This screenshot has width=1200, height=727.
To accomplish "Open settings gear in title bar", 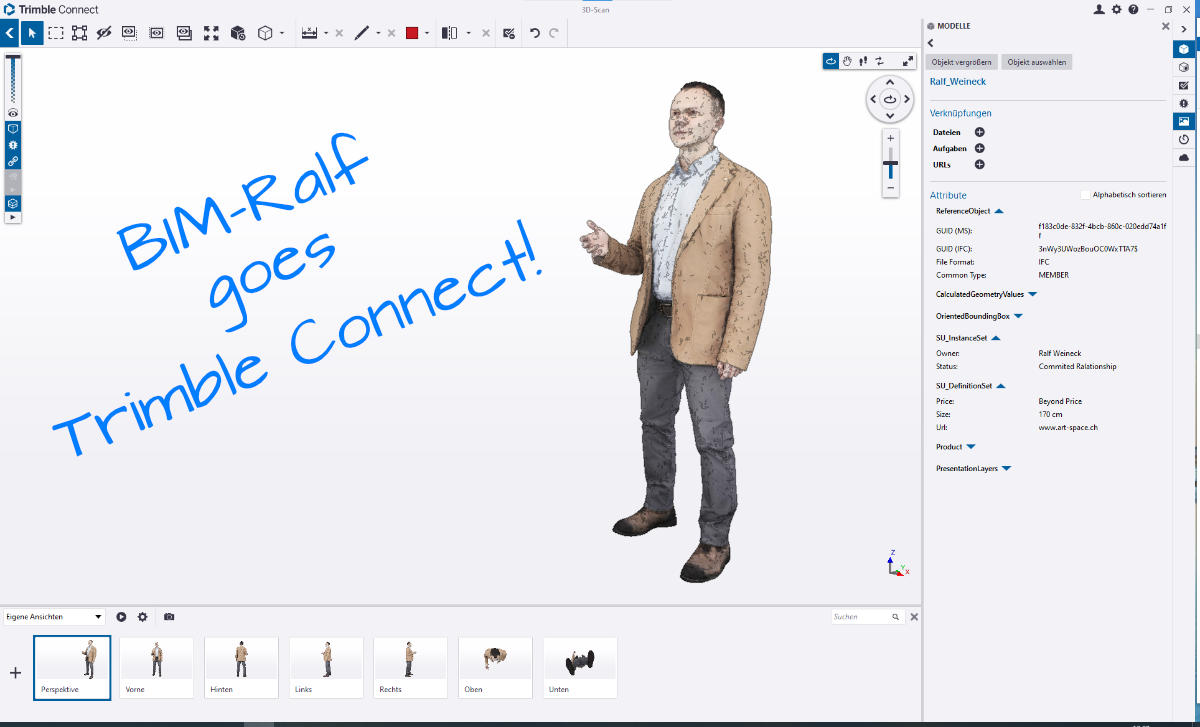I will pos(1116,9).
